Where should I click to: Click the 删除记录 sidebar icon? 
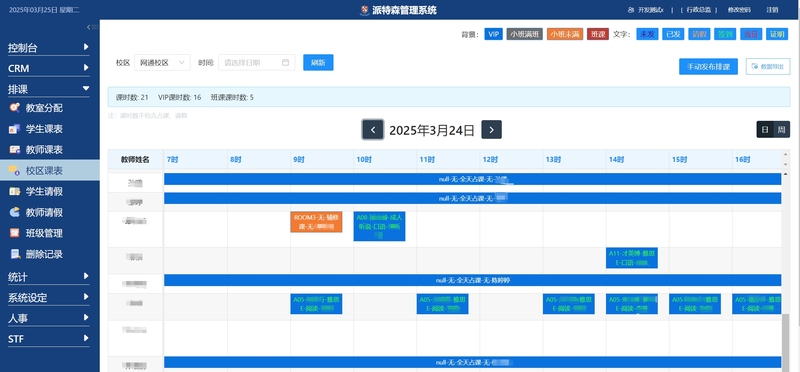15,254
